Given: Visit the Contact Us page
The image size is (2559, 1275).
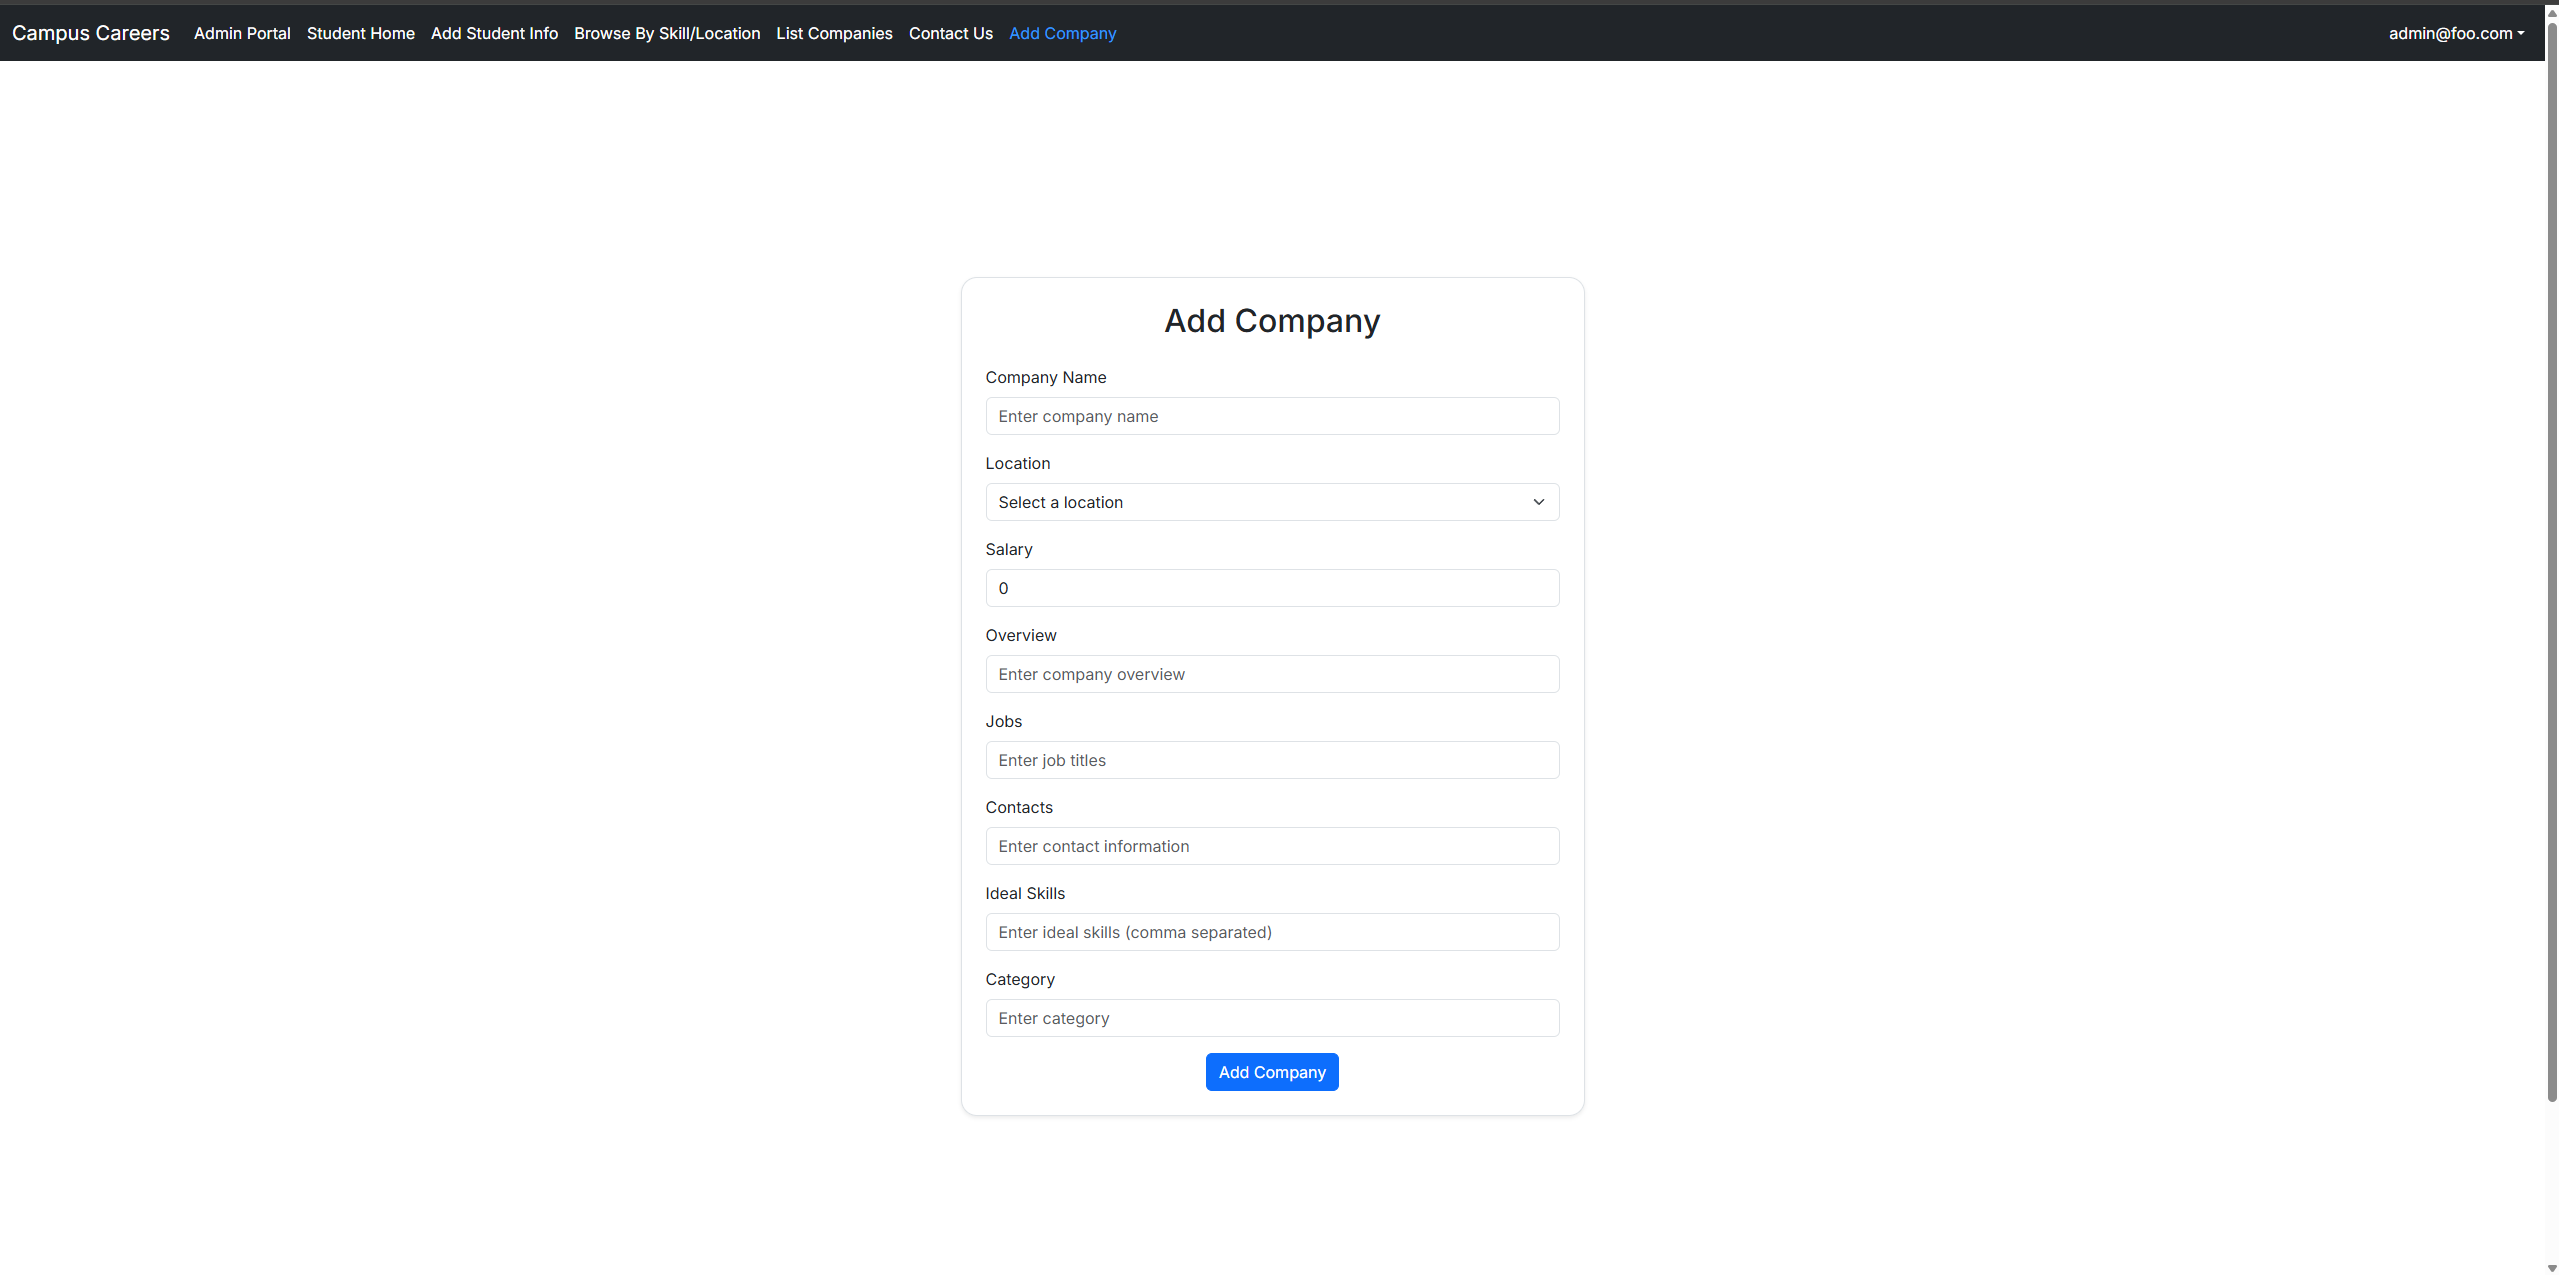Looking at the screenshot, I should click(950, 33).
